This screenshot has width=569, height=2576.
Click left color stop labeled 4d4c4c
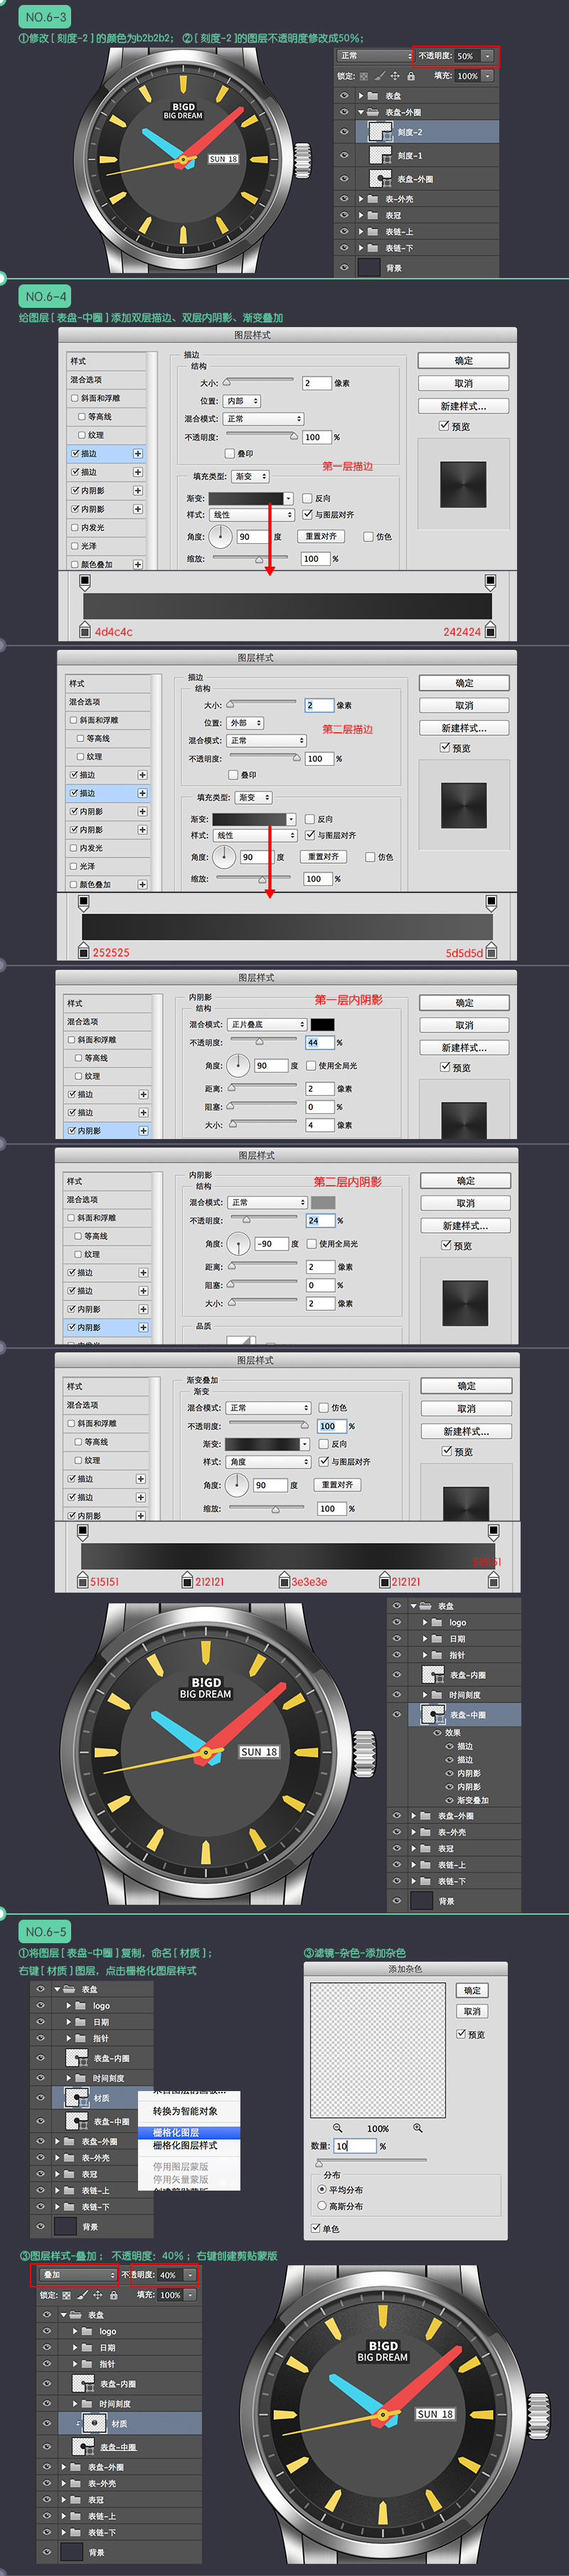tap(86, 631)
